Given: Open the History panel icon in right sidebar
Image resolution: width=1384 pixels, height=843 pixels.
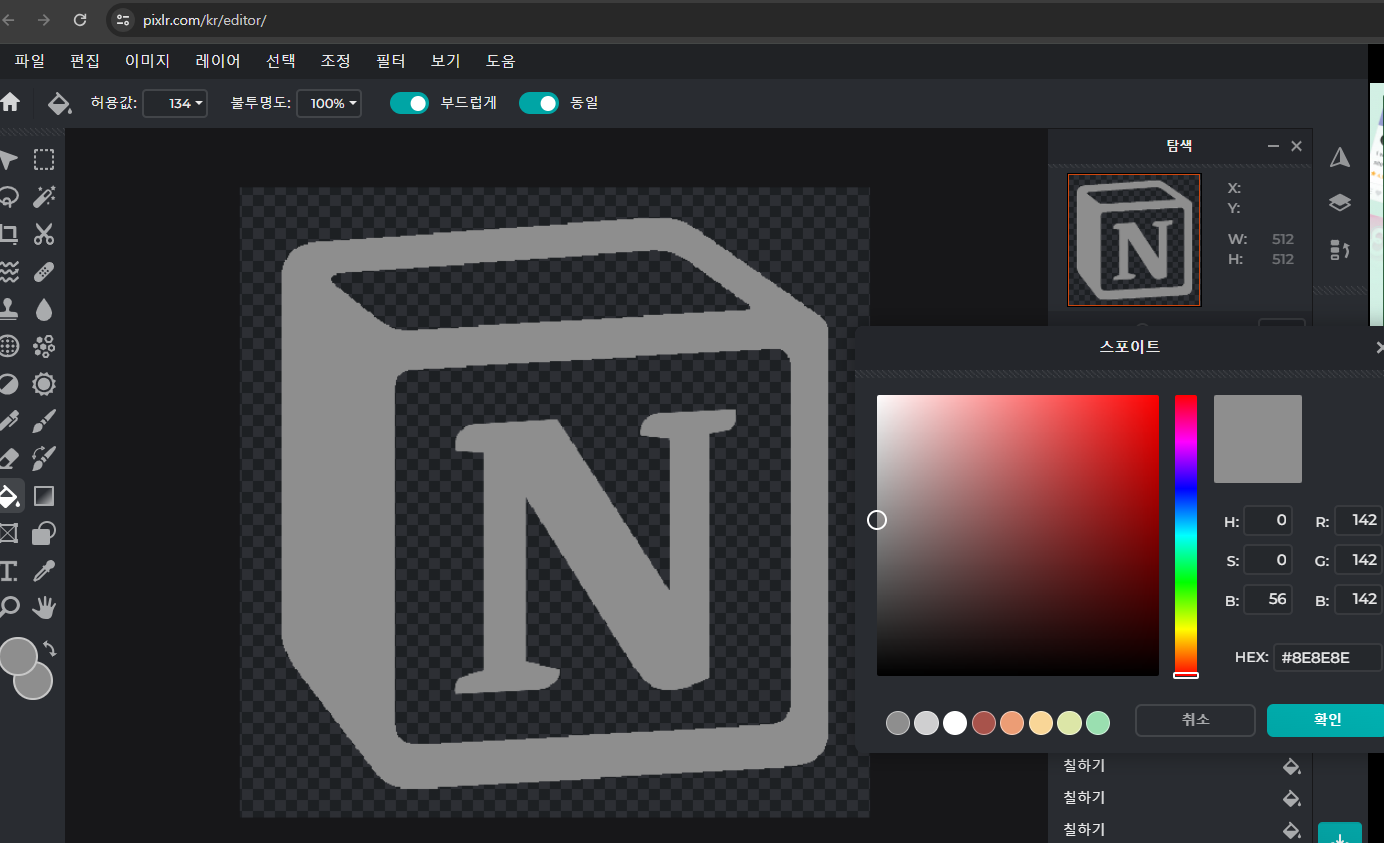Looking at the screenshot, I should [x=1340, y=249].
